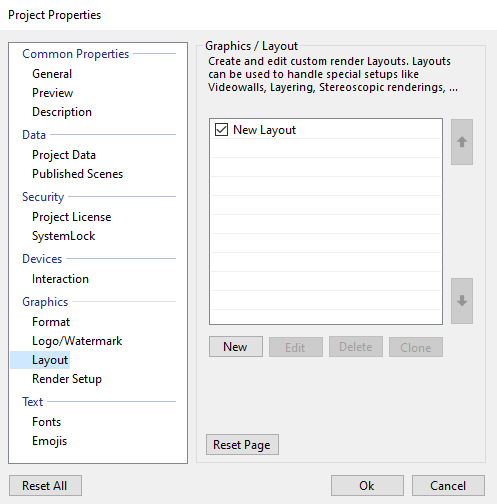Open Published Scenes settings

point(78,174)
